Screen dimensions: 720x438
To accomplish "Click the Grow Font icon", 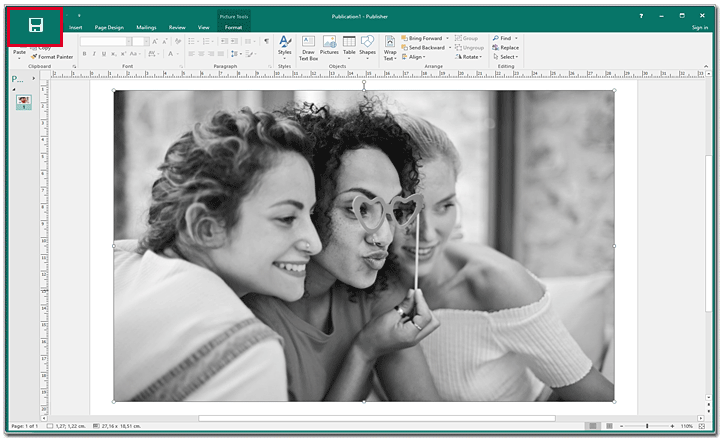I will coord(155,41).
